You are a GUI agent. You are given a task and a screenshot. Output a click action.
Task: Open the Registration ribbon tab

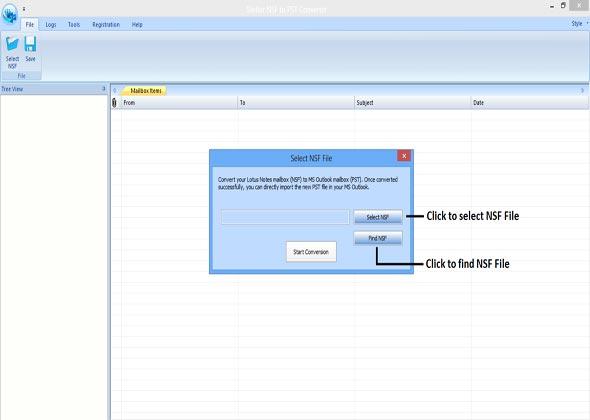coord(106,24)
